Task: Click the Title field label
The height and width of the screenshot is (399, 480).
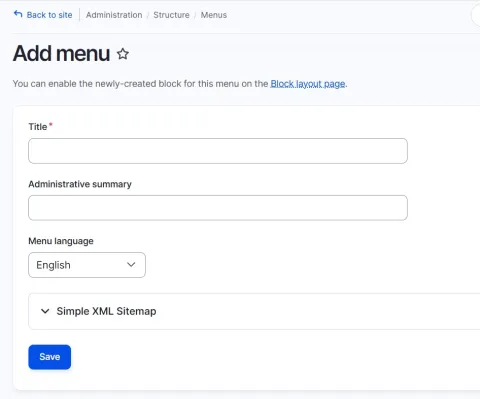Action: 38,127
